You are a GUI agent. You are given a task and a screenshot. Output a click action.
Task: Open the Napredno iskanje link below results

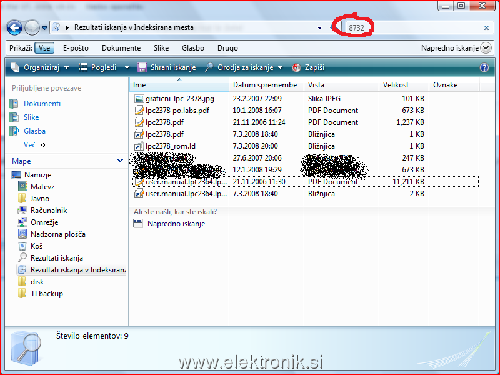coord(176,224)
